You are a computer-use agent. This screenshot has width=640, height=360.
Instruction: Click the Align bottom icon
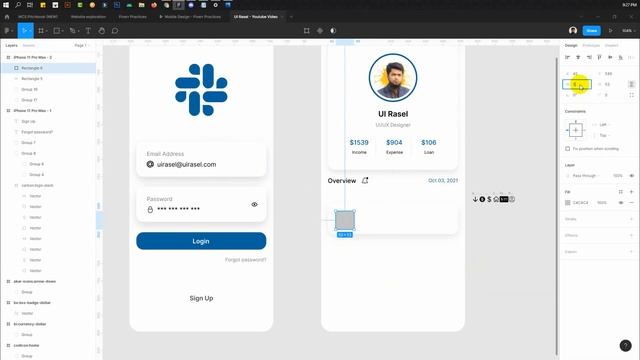point(620,58)
